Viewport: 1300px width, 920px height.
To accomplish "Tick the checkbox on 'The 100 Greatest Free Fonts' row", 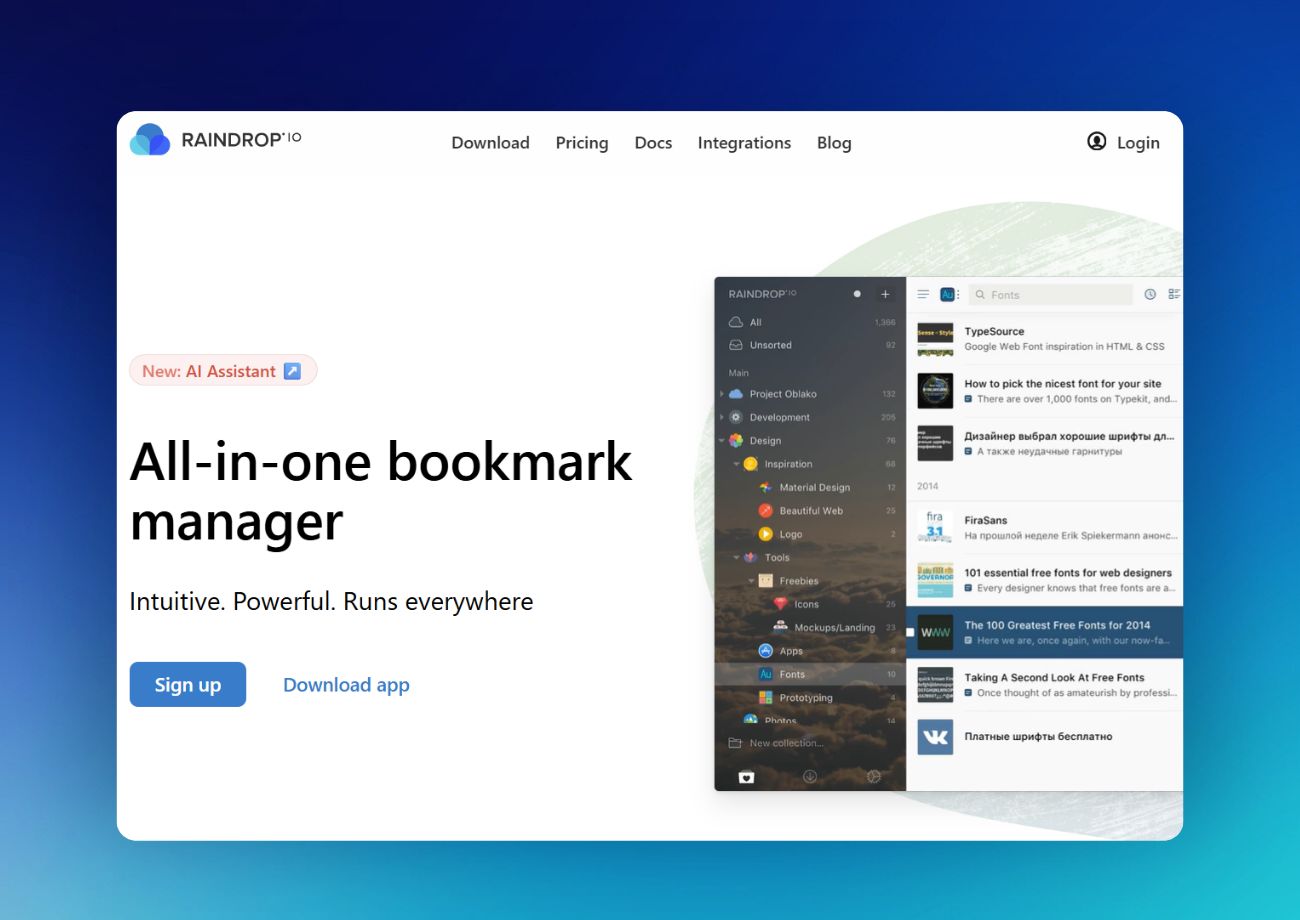I will point(910,632).
